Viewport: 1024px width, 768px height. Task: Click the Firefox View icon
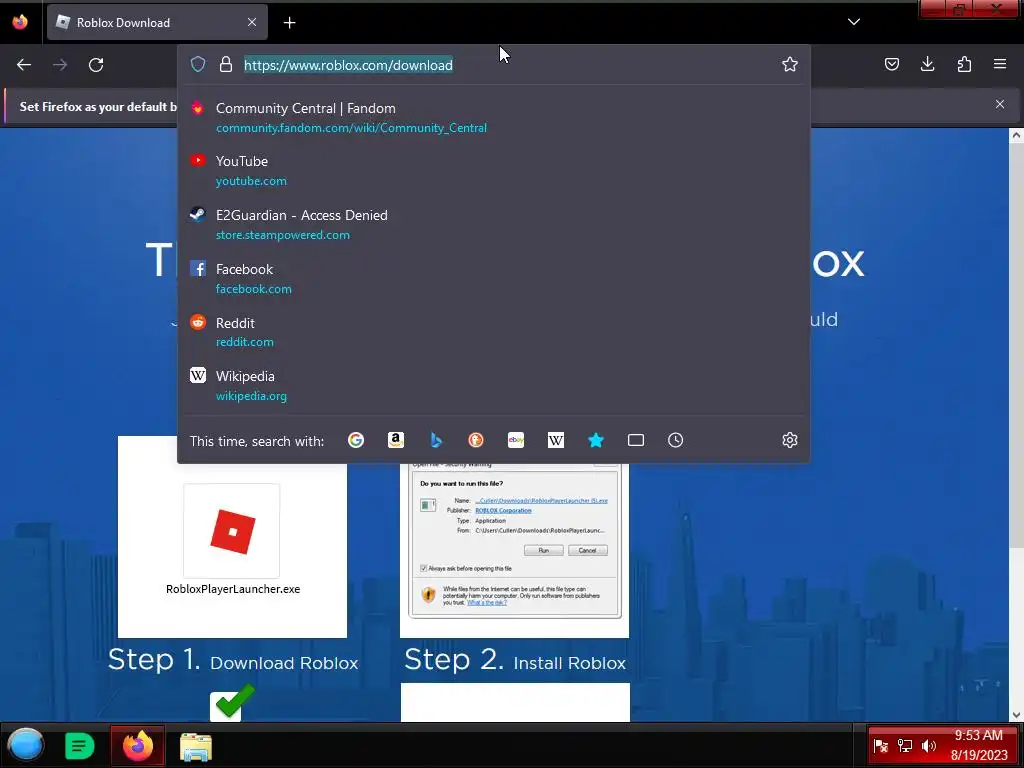pyautogui.click(x=20, y=22)
